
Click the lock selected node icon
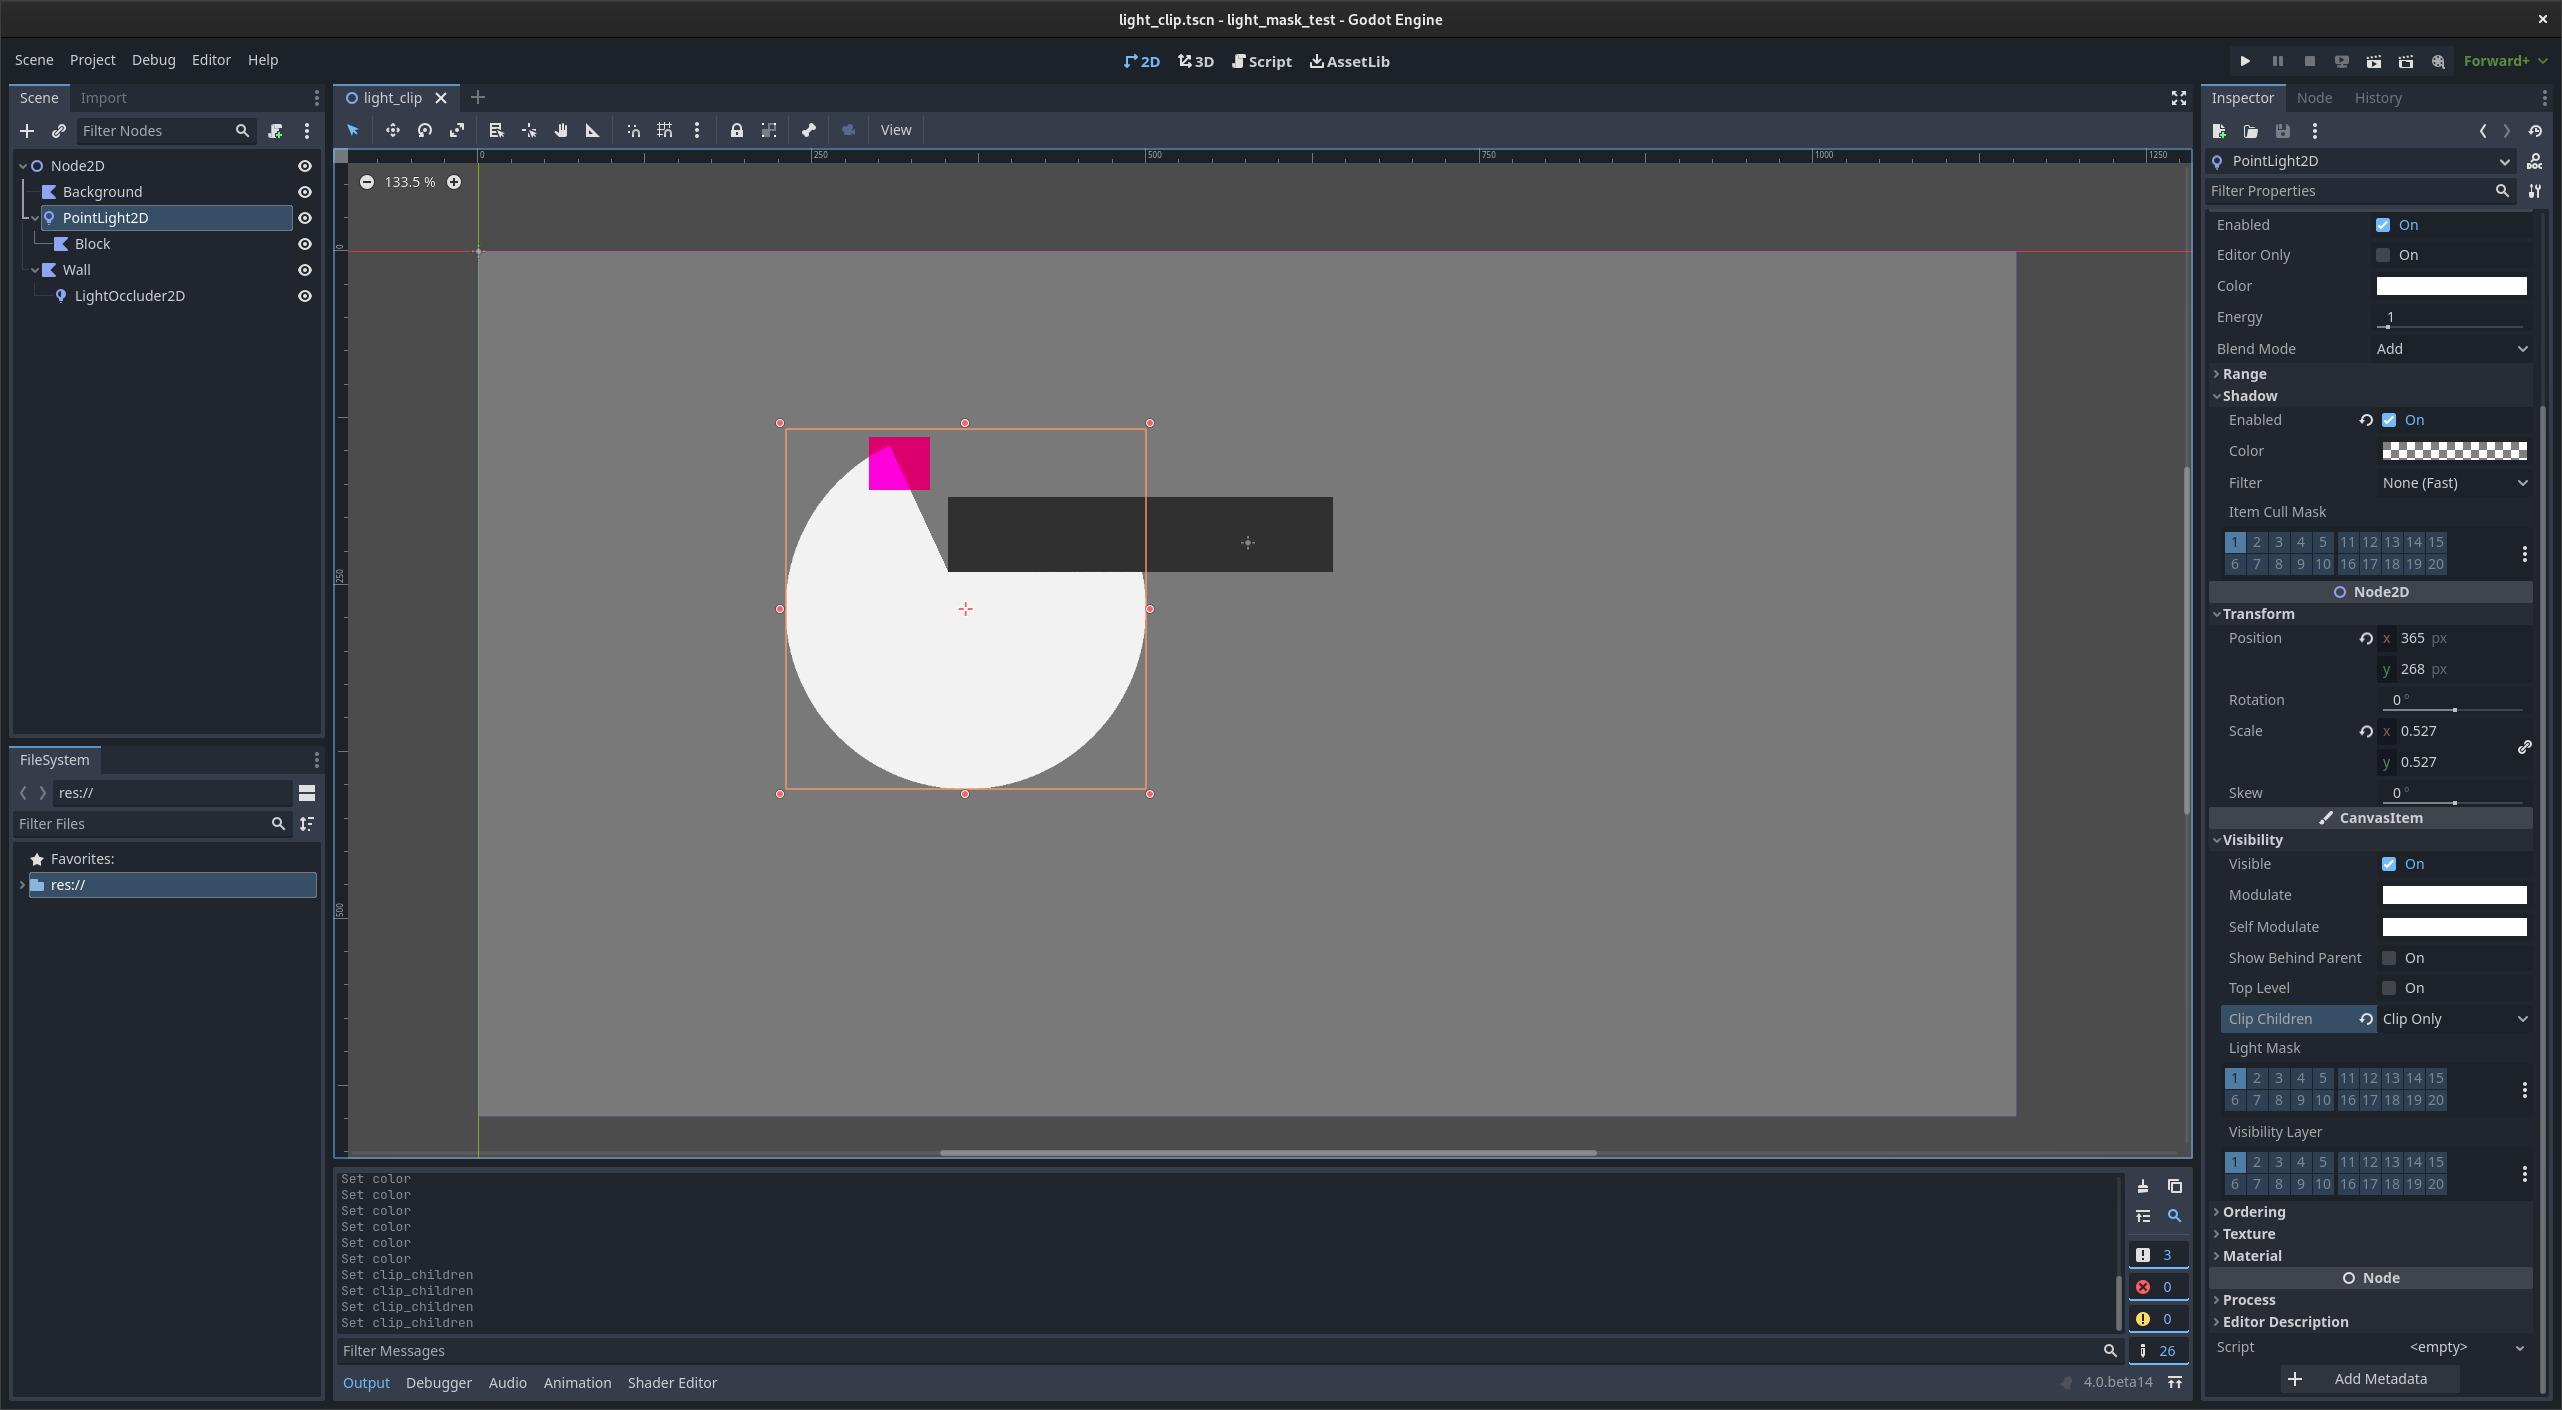pyautogui.click(x=737, y=130)
